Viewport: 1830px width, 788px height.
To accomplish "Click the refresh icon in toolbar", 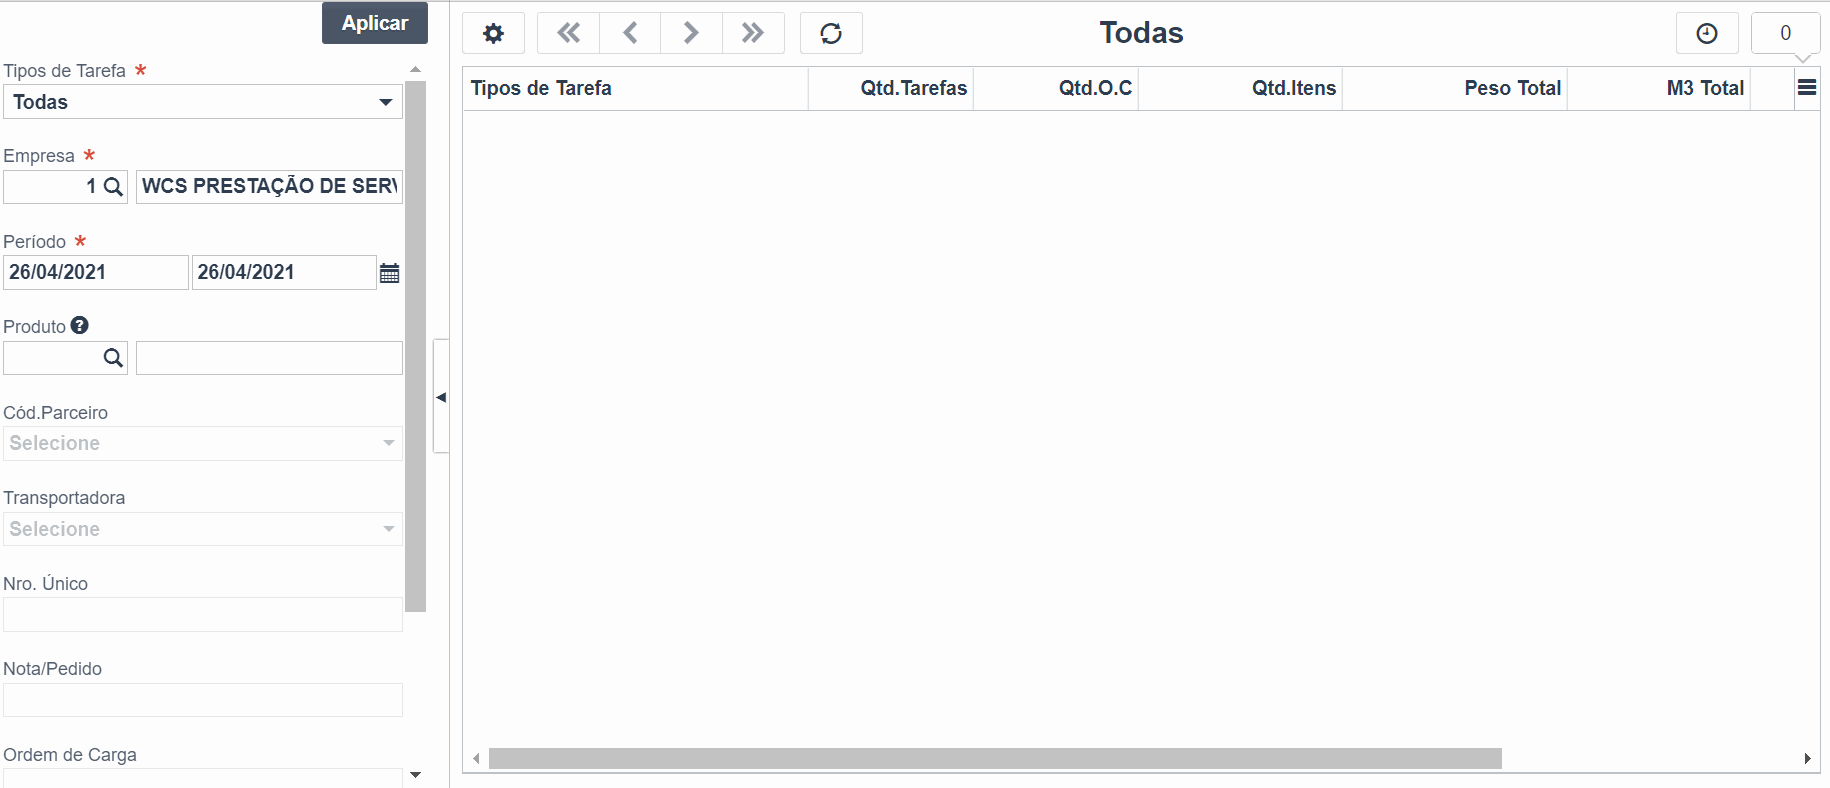I will coord(831,33).
